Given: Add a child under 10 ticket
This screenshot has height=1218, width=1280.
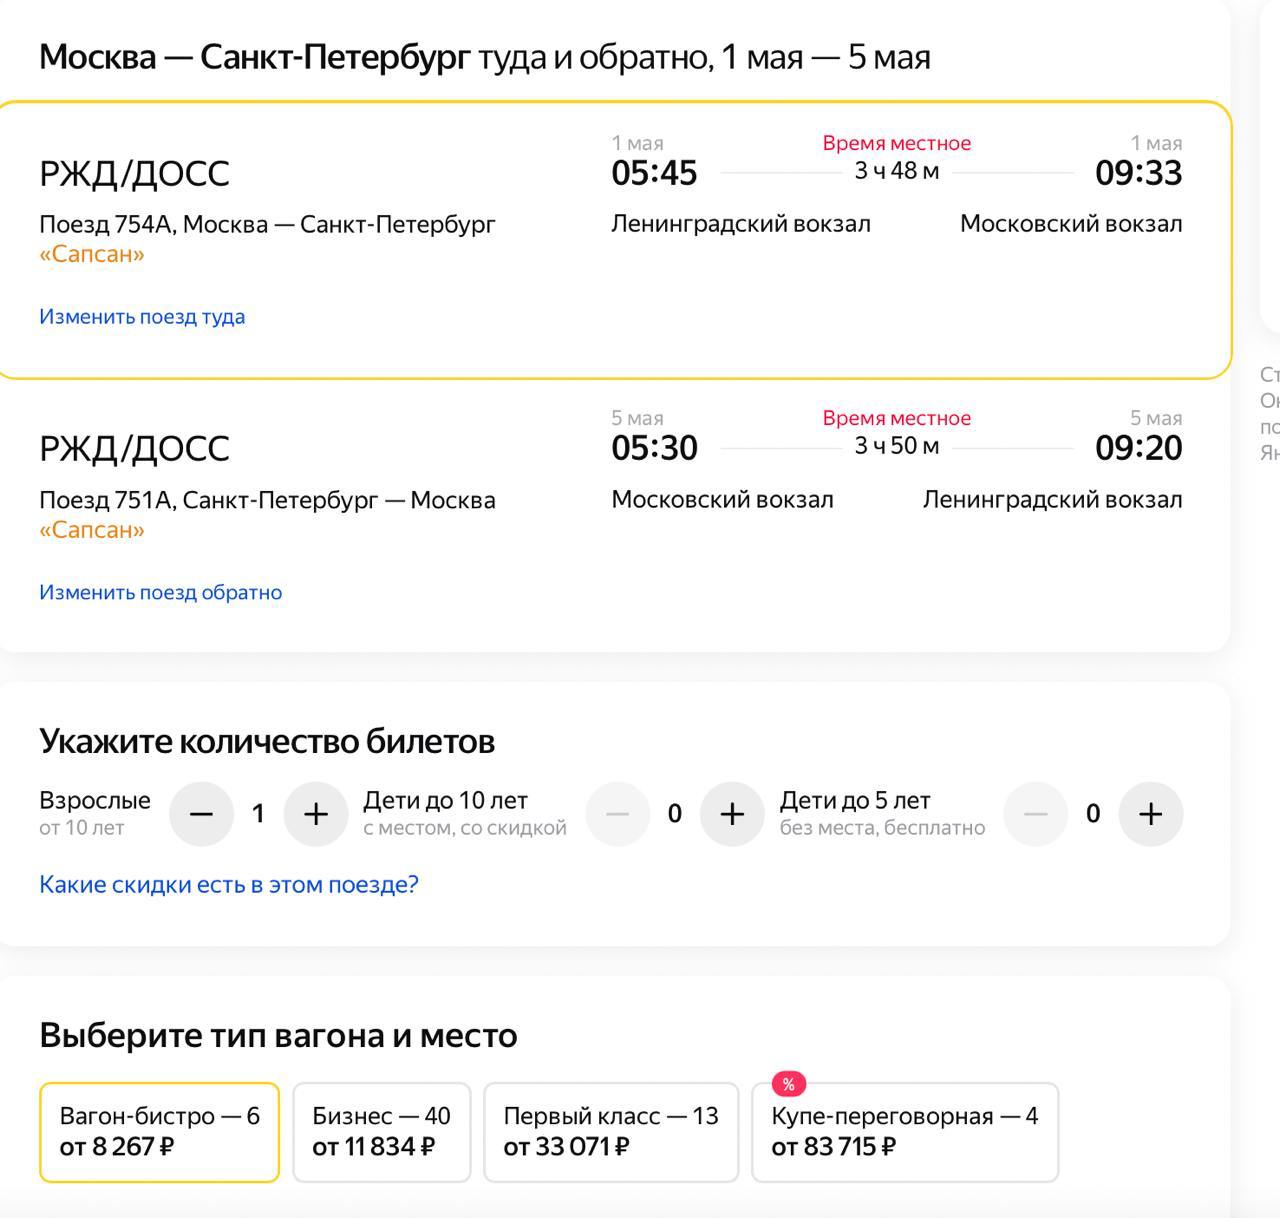Looking at the screenshot, I should (x=732, y=814).
